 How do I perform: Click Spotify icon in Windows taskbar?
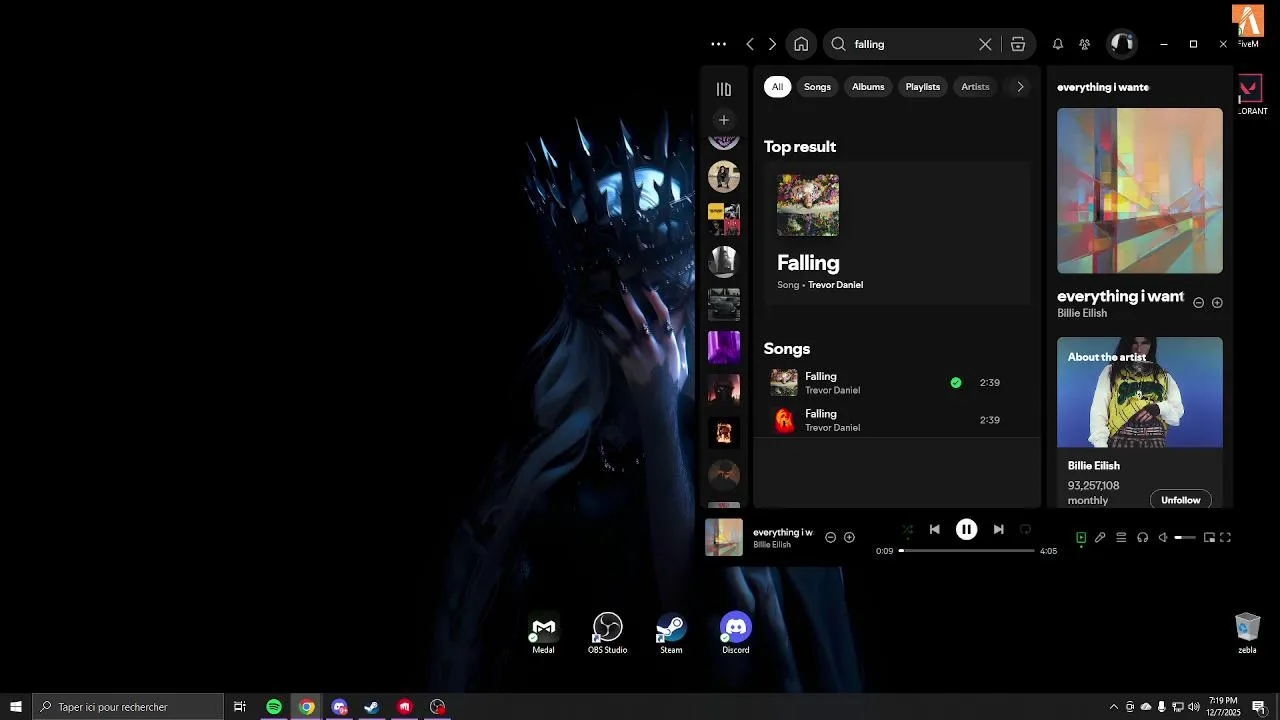point(274,707)
